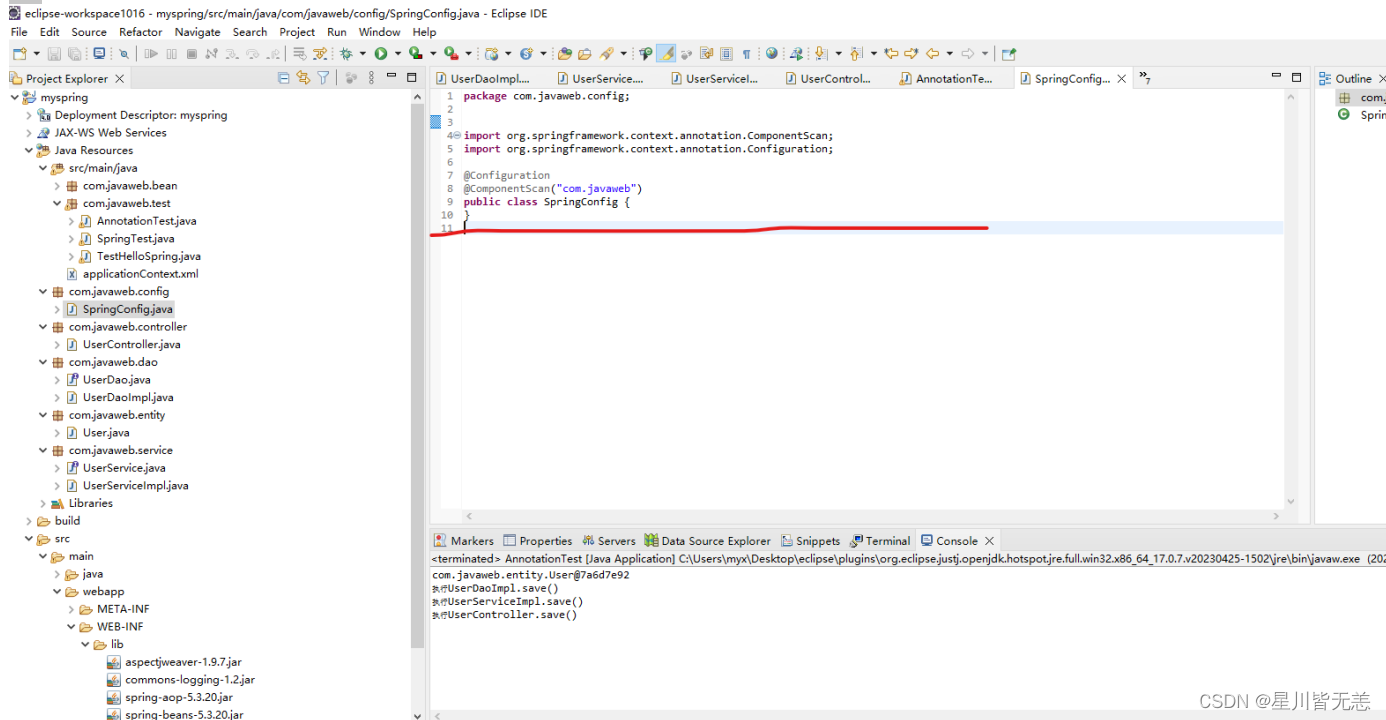1386x720 pixels.
Task: Expand the com.javaweb.bean package
Action: [57, 185]
